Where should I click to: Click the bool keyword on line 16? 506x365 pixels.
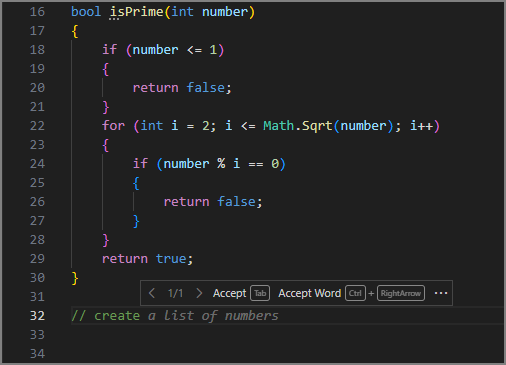[x=86, y=12]
